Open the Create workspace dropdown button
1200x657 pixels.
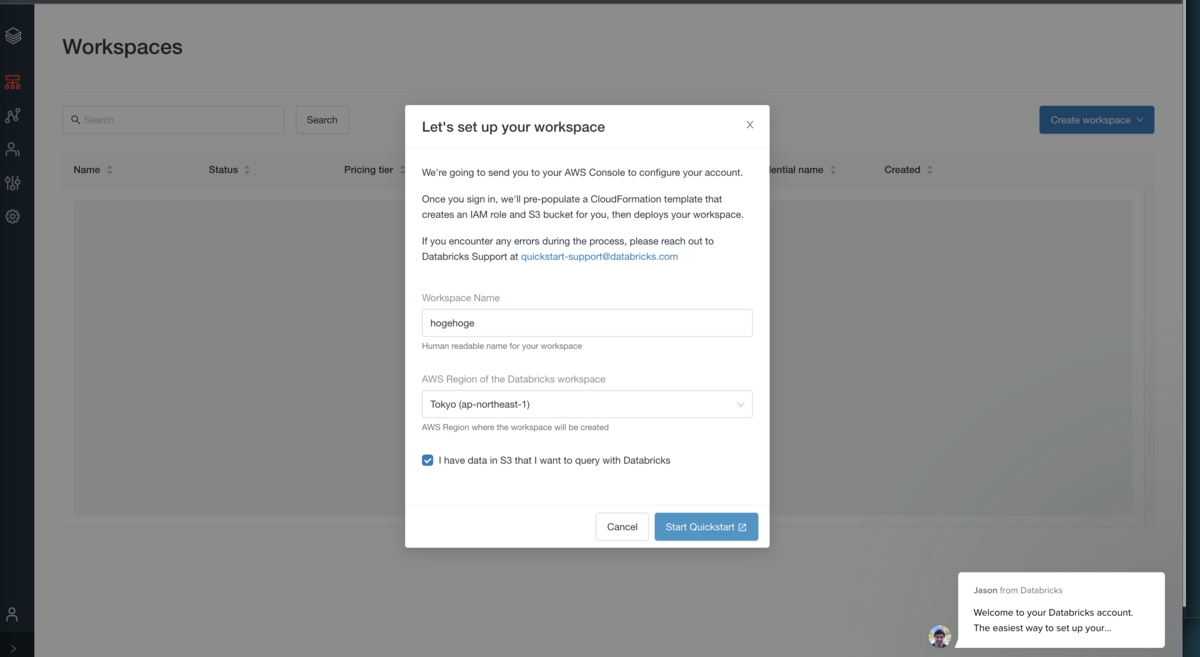[1096, 120]
